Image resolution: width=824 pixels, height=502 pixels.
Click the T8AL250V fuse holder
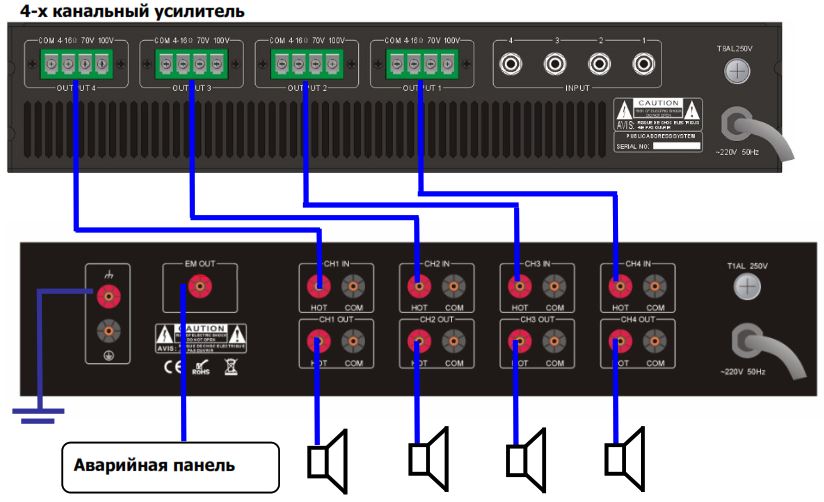click(737, 71)
